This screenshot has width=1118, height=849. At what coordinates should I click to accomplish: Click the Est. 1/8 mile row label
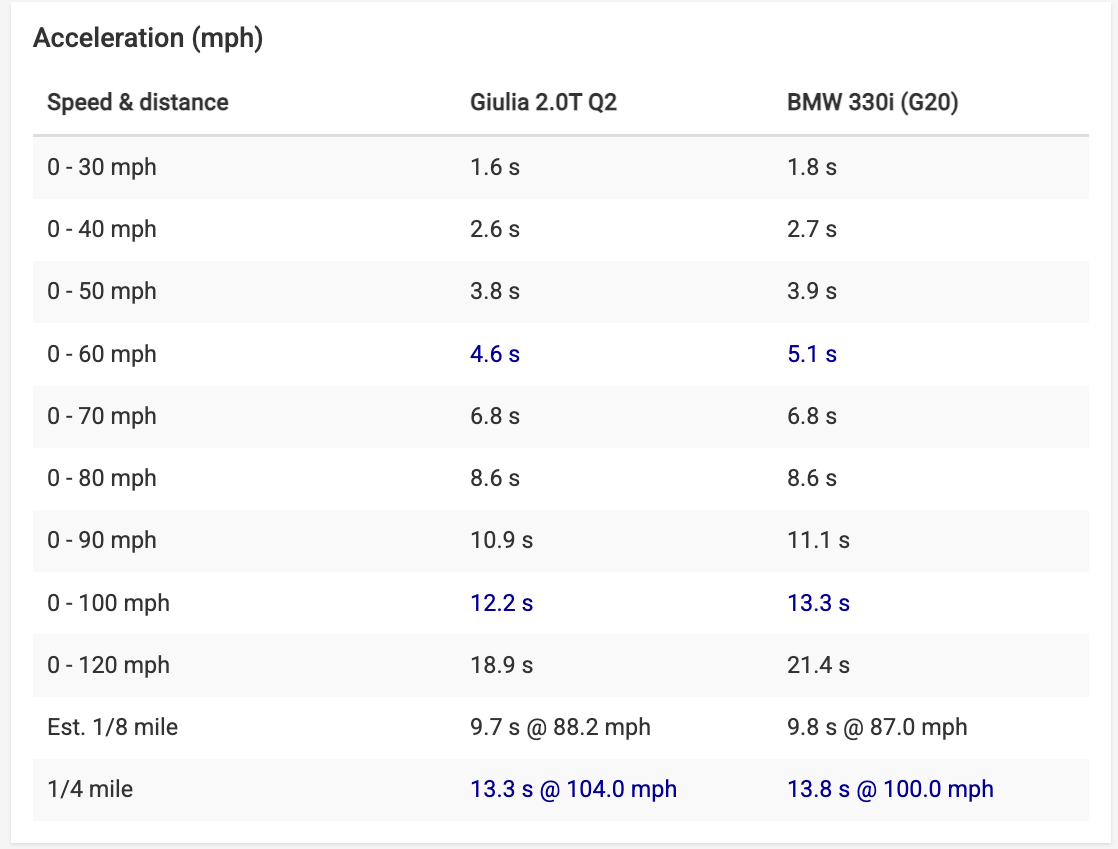[112, 727]
